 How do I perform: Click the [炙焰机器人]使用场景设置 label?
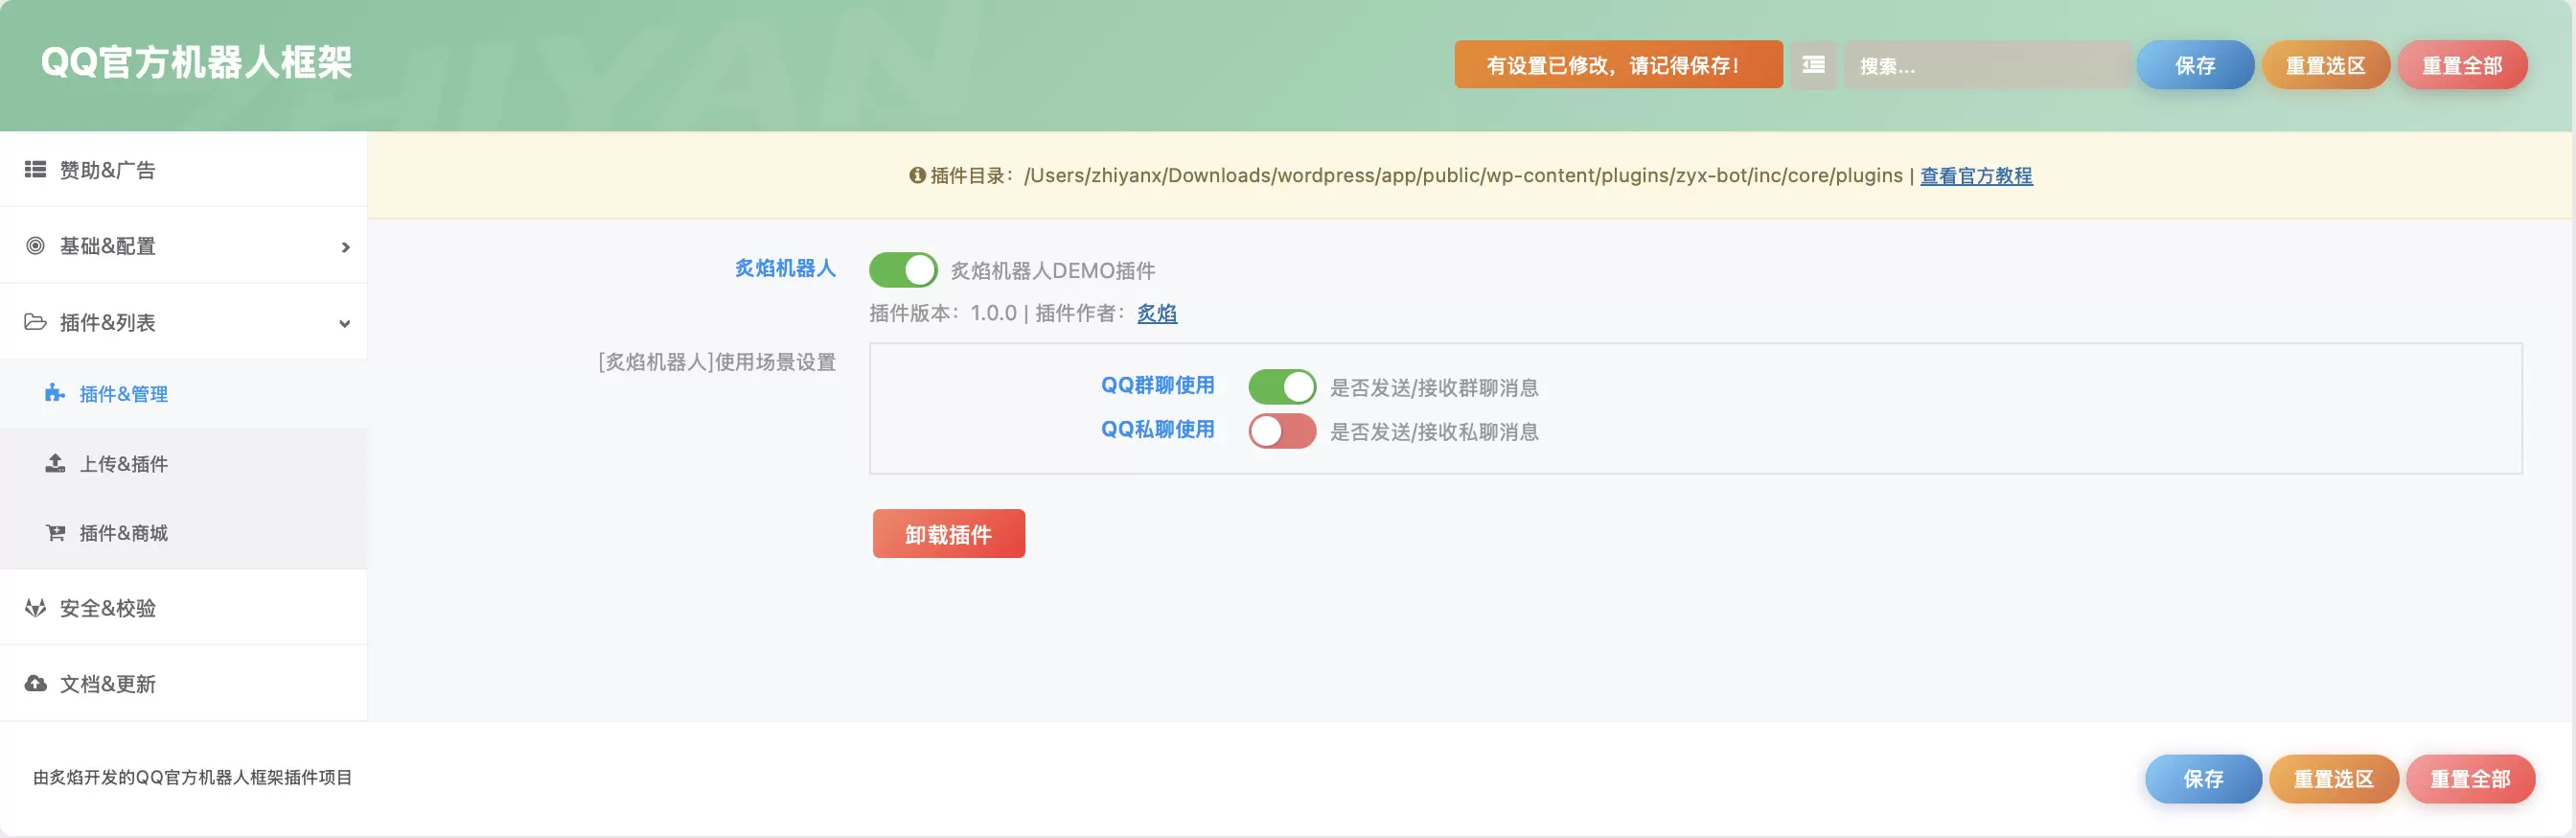tap(717, 362)
